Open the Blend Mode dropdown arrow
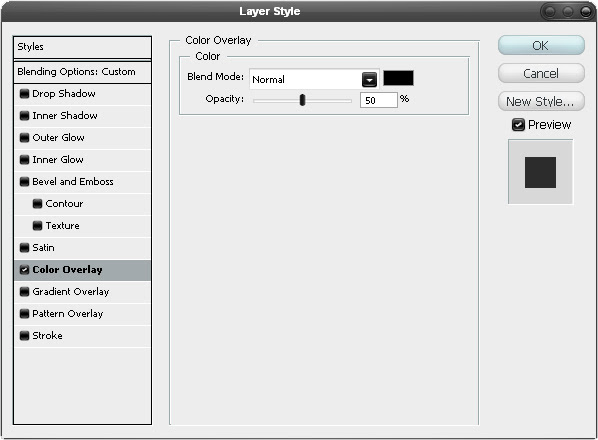The image size is (598, 440). 369,80
